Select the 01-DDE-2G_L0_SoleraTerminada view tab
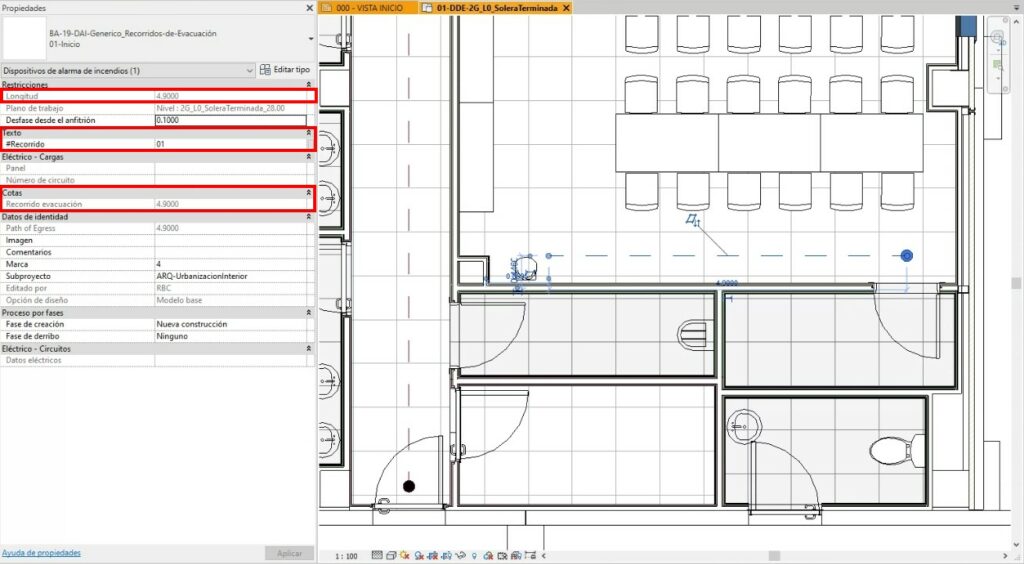The image size is (1024, 564). [496, 8]
